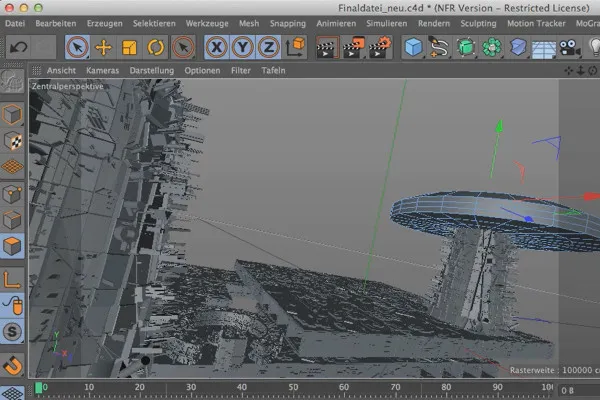Image resolution: width=600 pixels, height=400 pixels.
Task: Enable axis mode L-shaped icon
Action: (x=12, y=279)
